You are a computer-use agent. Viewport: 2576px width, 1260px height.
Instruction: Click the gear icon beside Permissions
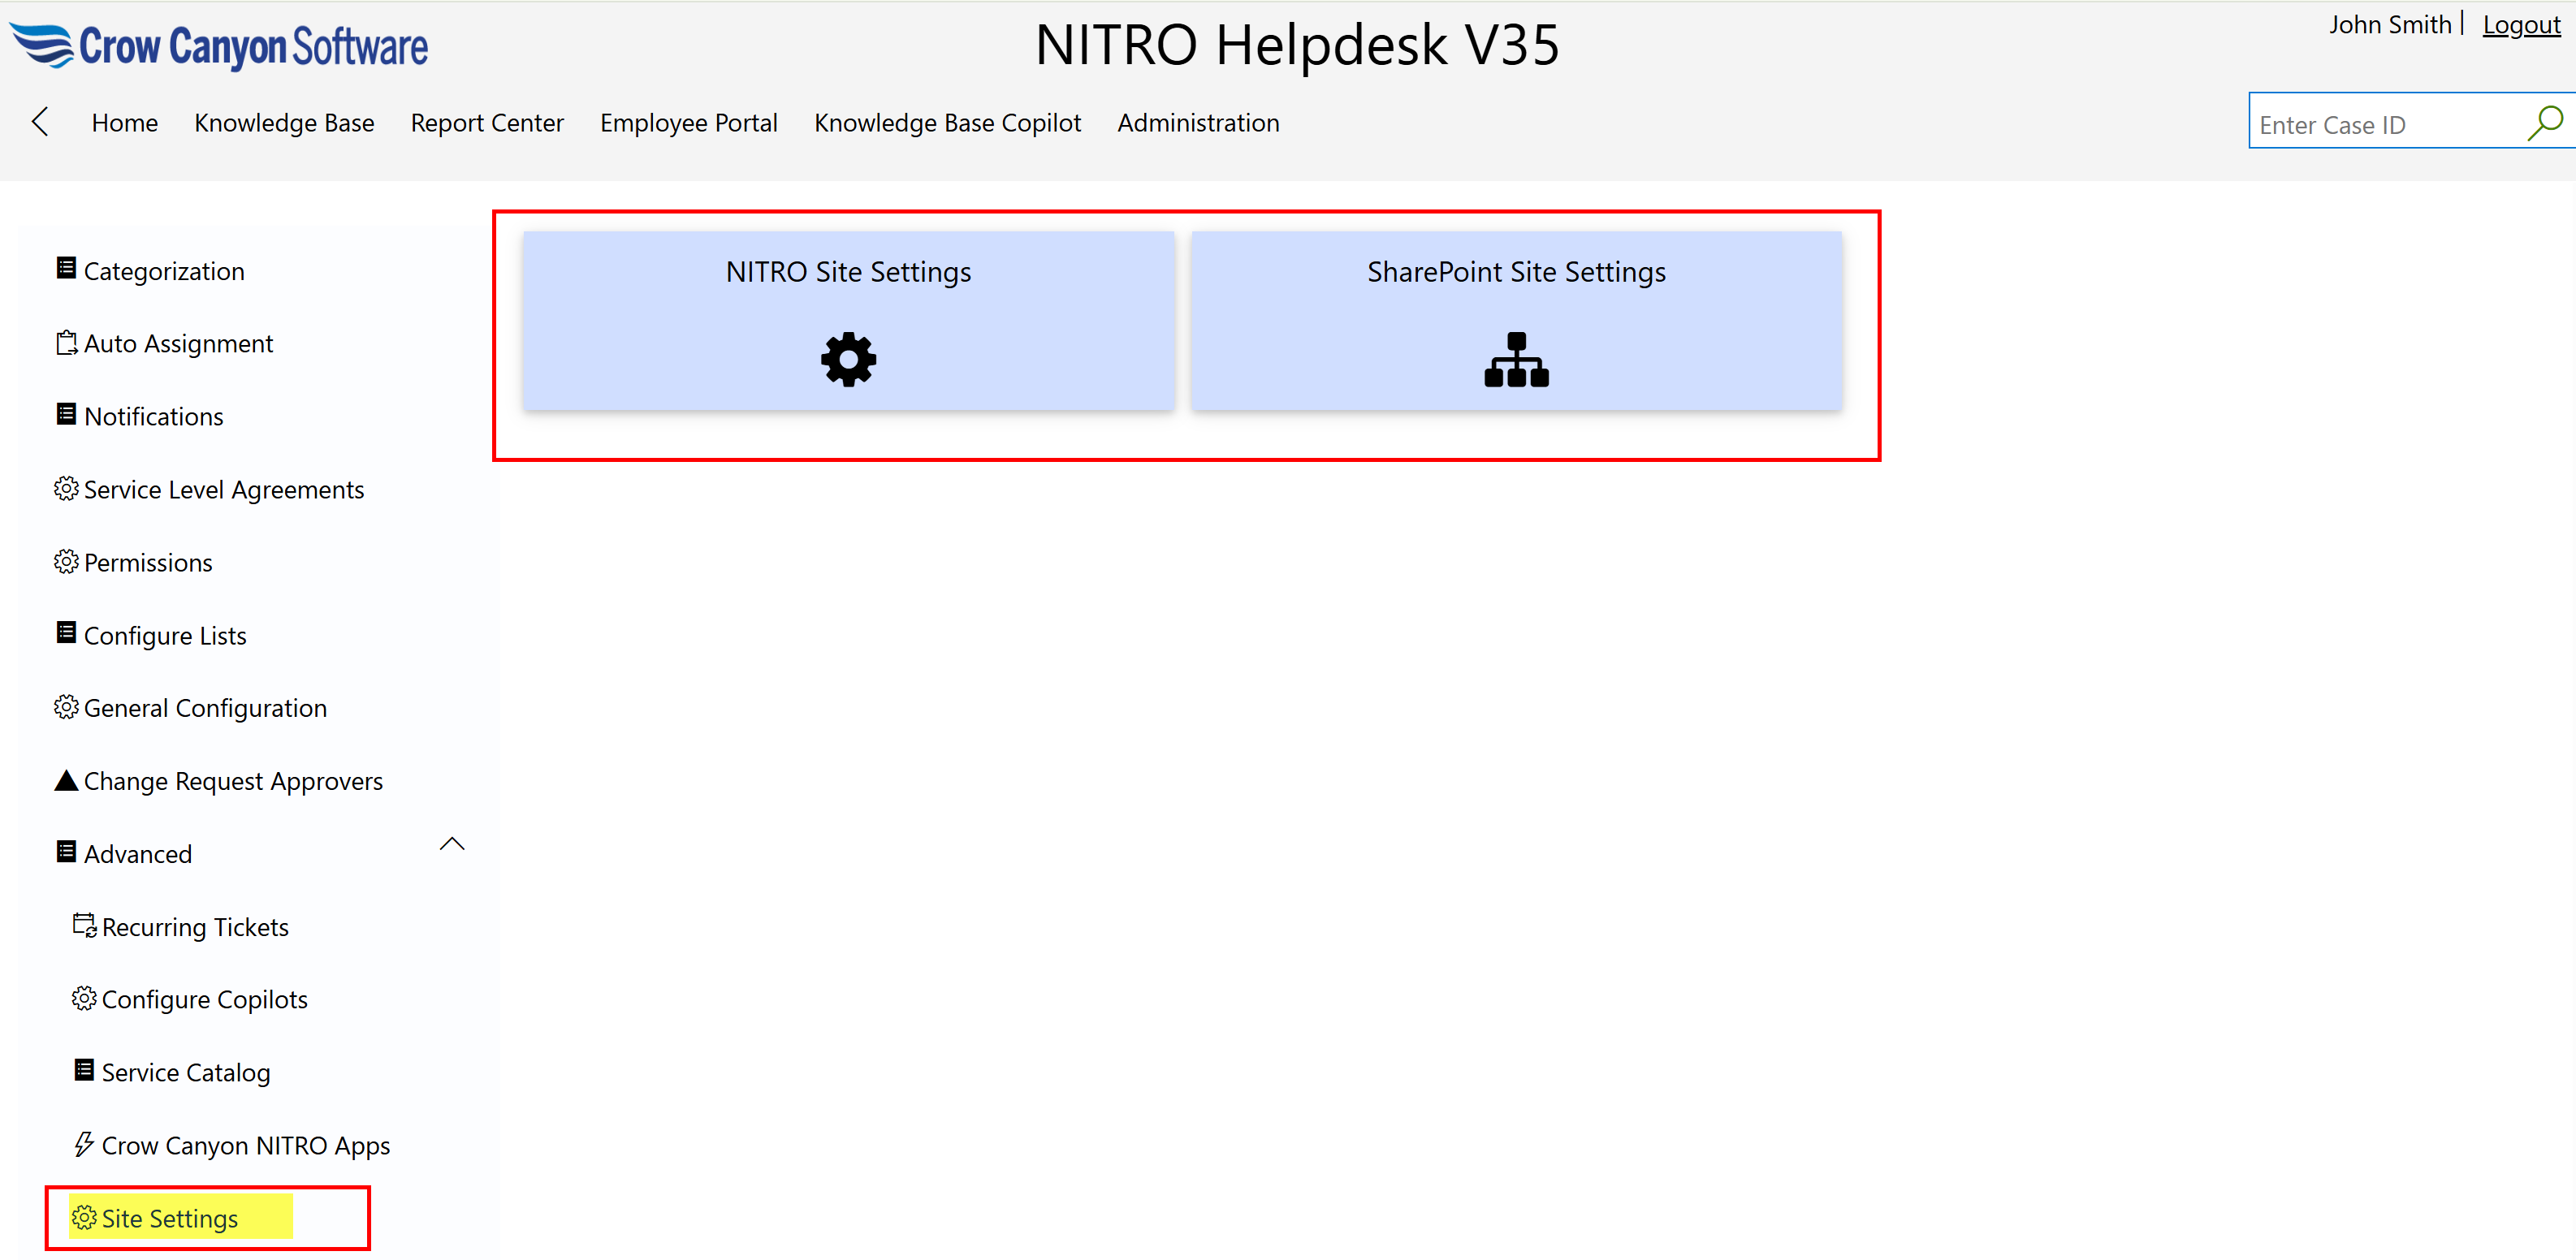[66, 562]
